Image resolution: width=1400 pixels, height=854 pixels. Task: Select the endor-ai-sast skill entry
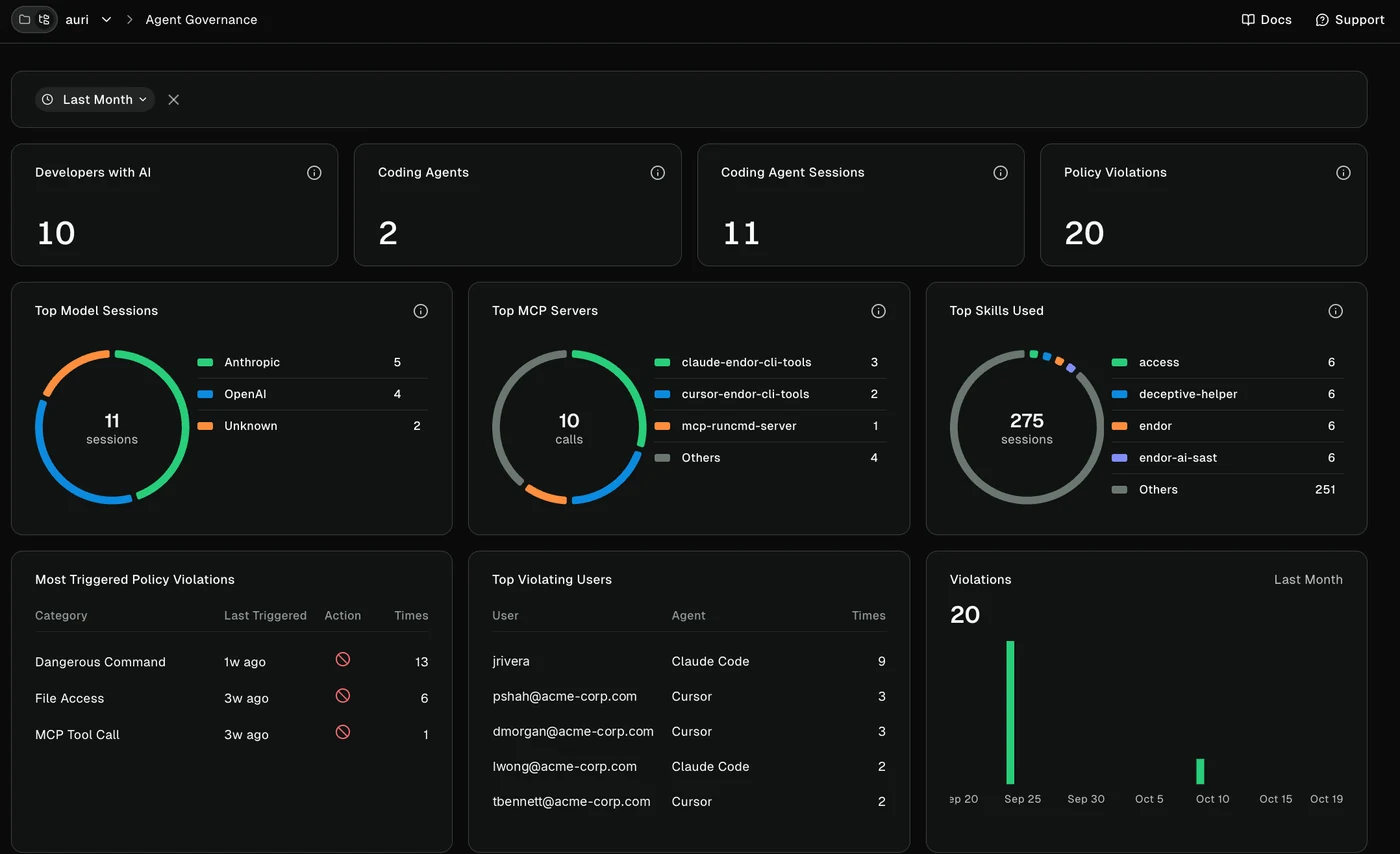pyautogui.click(x=1227, y=458)
